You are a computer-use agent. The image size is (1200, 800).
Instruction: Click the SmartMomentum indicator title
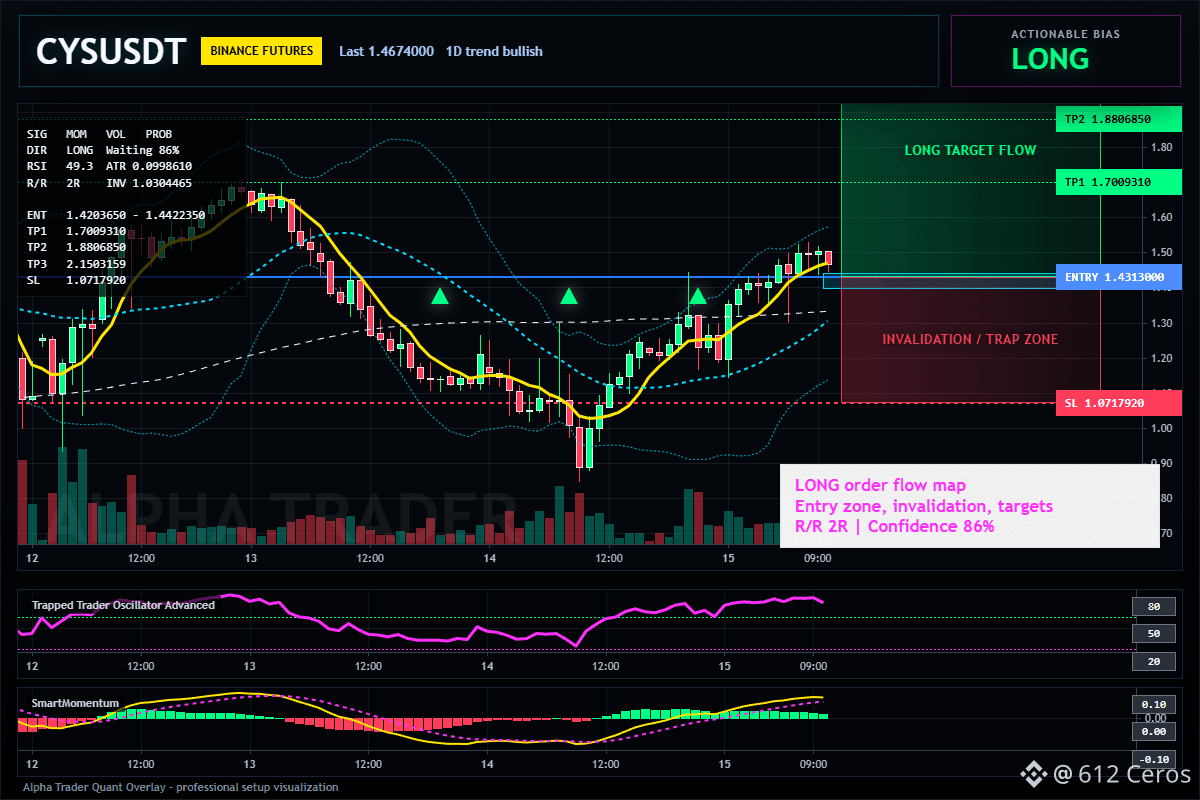click(x=75, y=703)
